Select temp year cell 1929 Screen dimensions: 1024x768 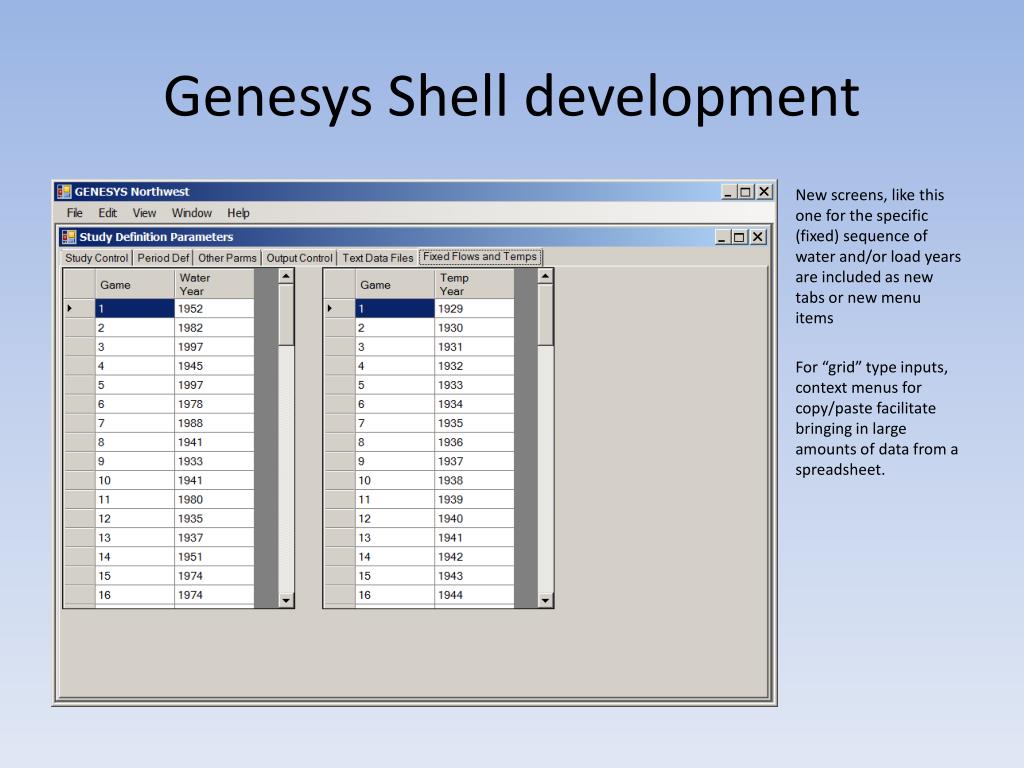click(x=474, y=308)
